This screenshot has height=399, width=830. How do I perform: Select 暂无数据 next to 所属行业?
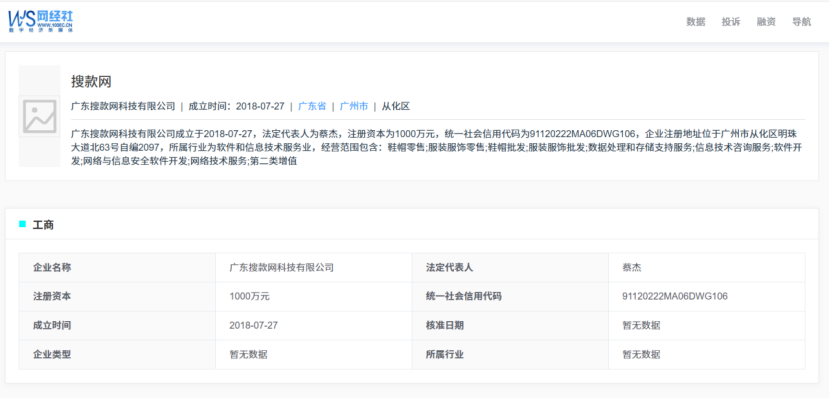click(642, 355)
